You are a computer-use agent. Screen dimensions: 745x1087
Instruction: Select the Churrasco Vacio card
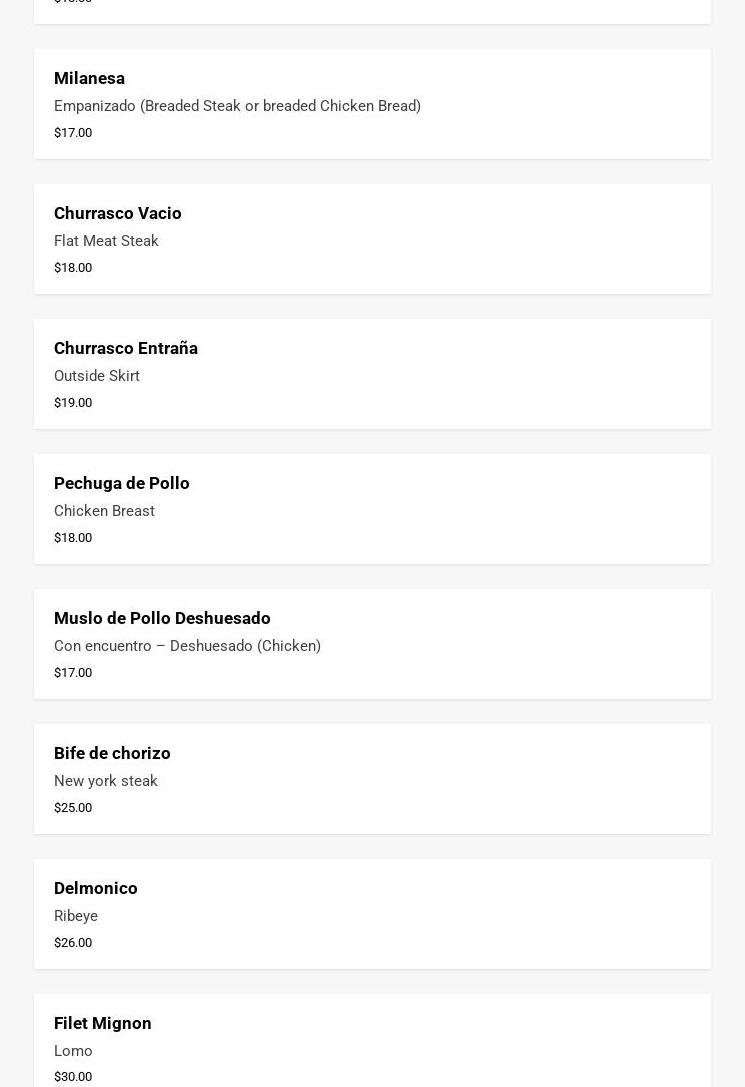click(x=372, y=239)
